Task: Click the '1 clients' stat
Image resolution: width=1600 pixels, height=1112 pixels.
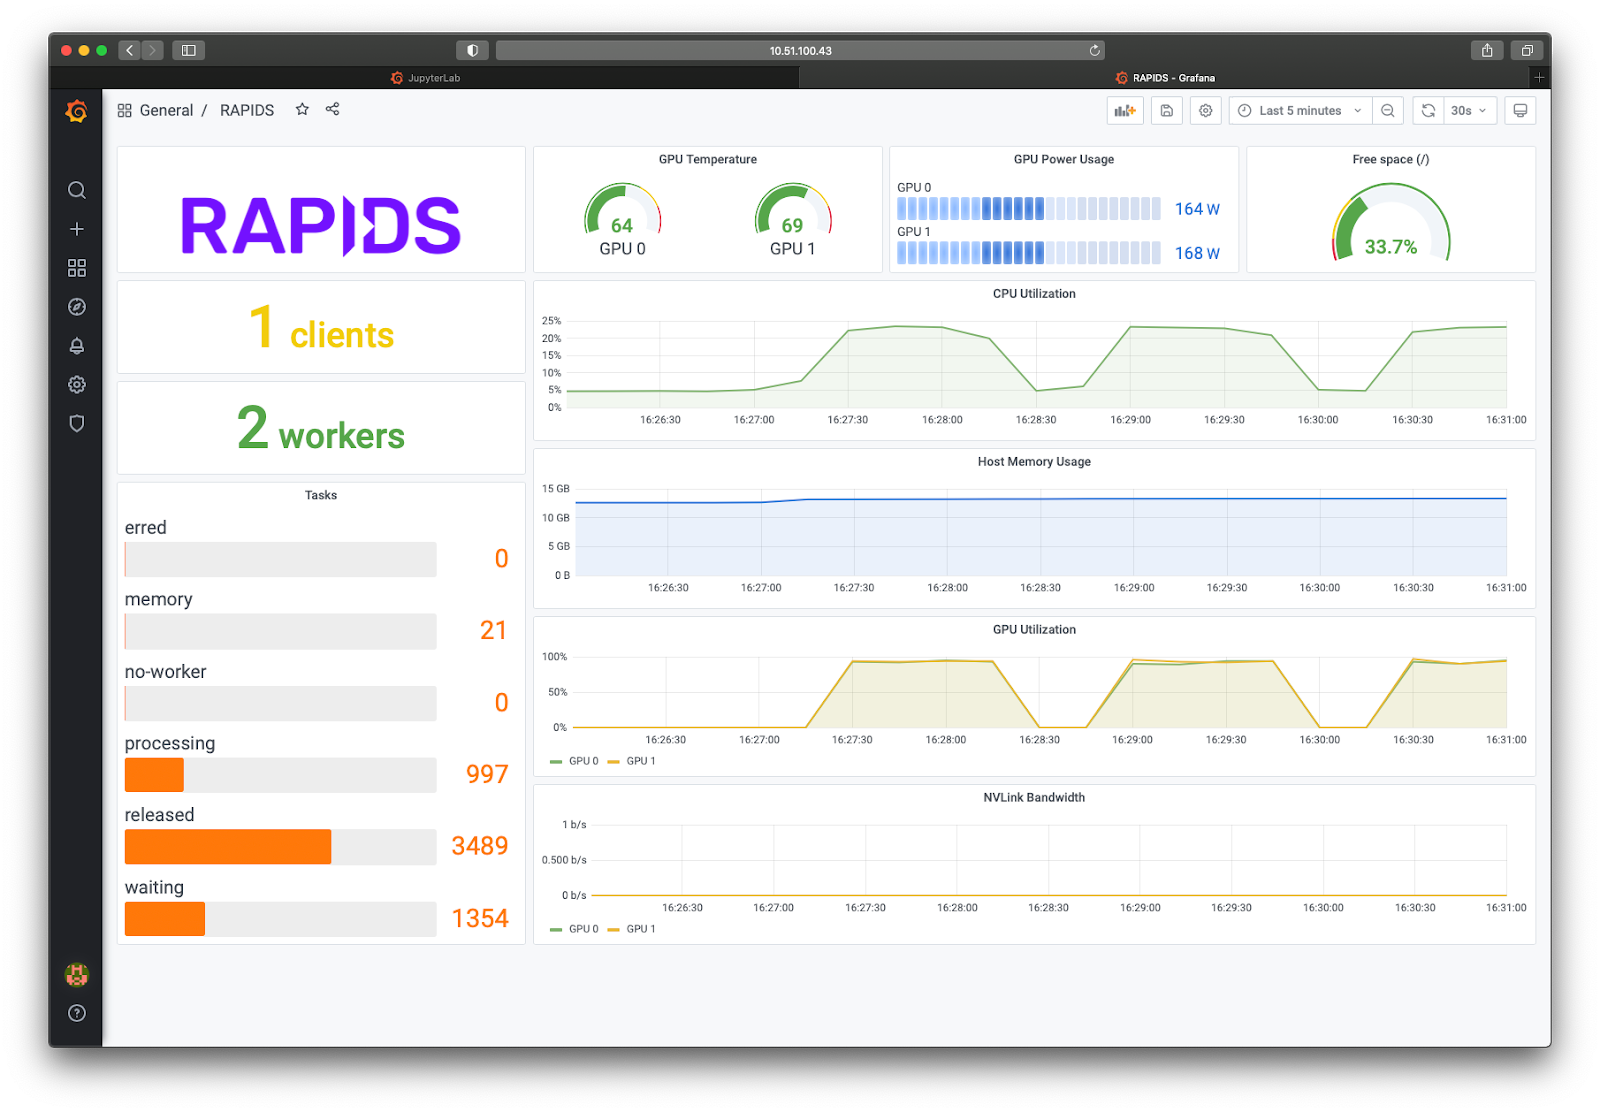Action: pyautogui.click(x=321, y=328)
